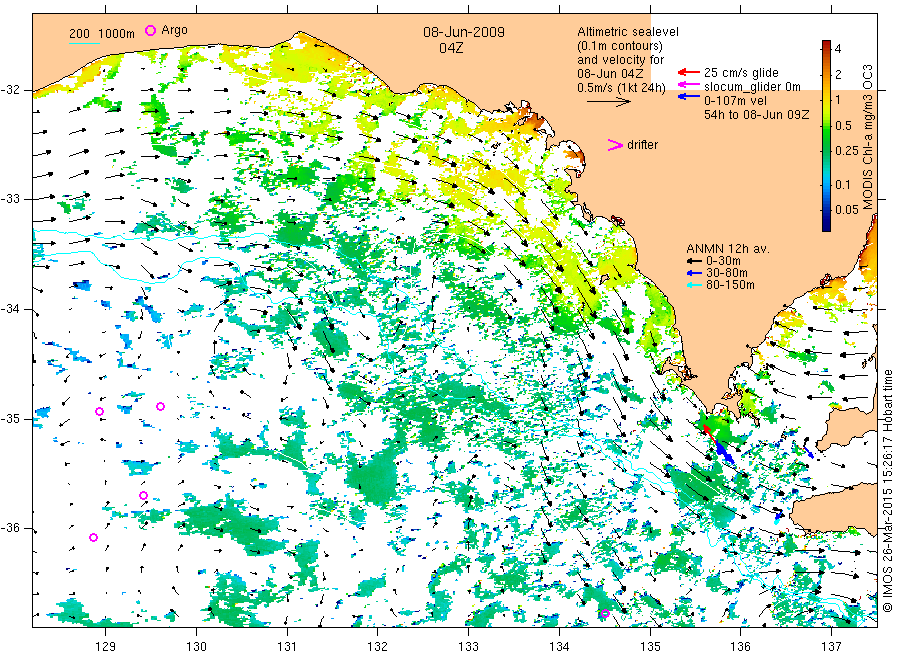Click the 04Z time label
The height and width of the screenshot is (660, 900).
[451, 48]
